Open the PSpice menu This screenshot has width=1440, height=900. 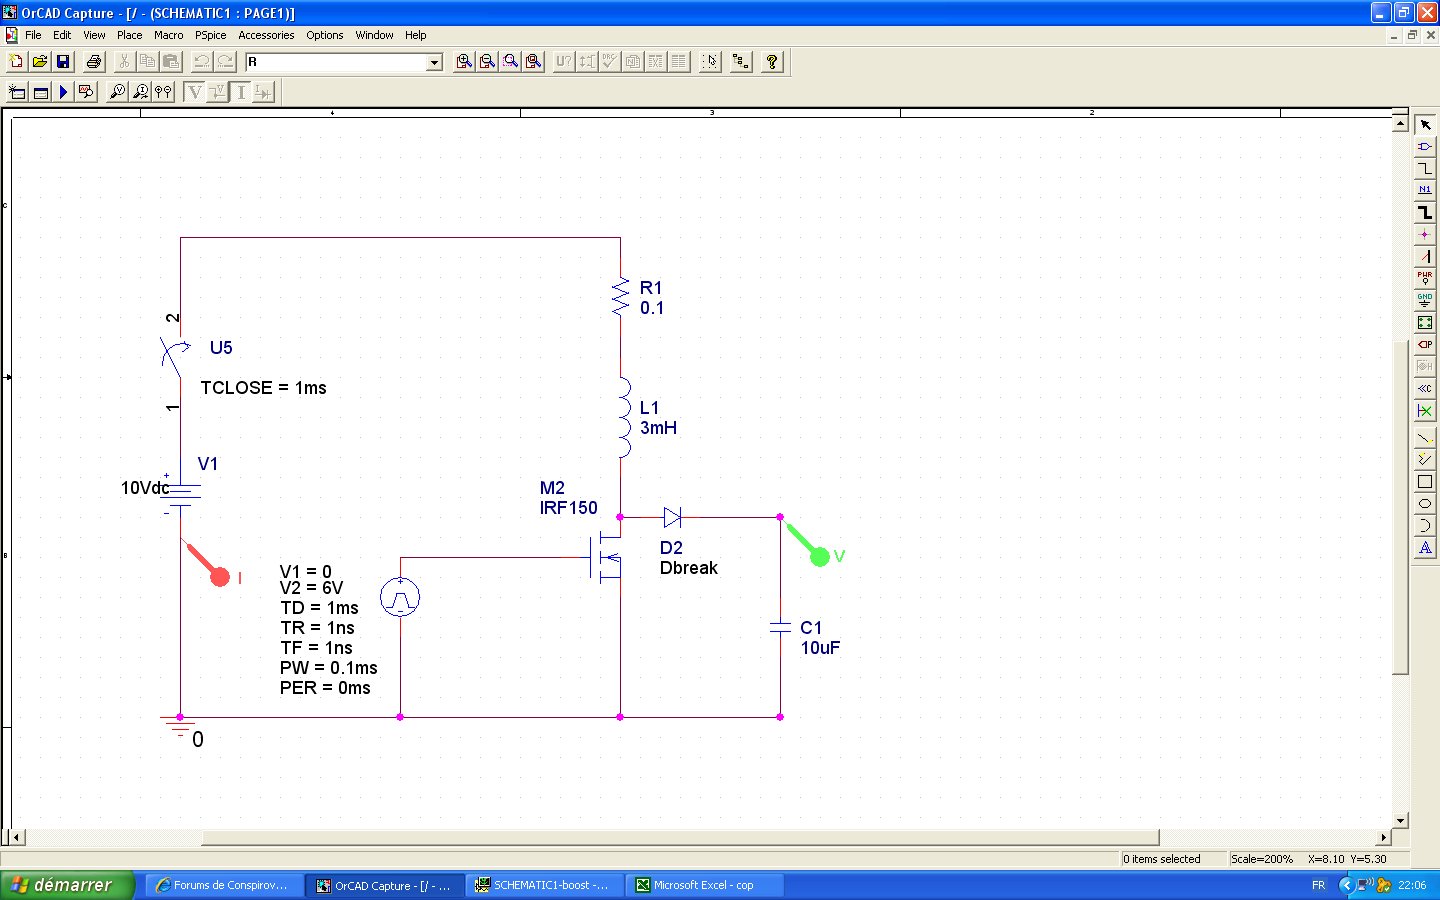click(210, 35)
